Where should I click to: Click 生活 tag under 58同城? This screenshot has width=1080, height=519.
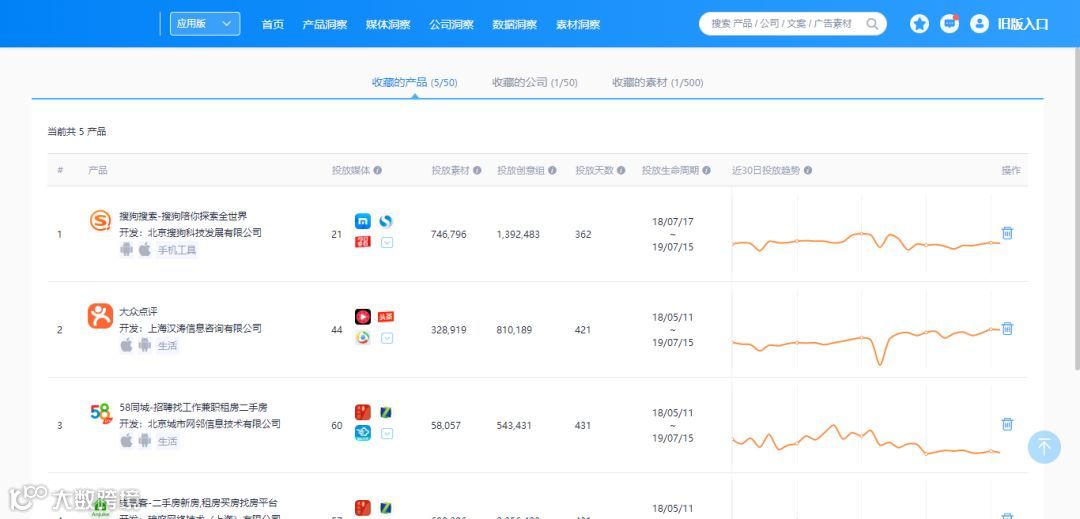[167, 441]
